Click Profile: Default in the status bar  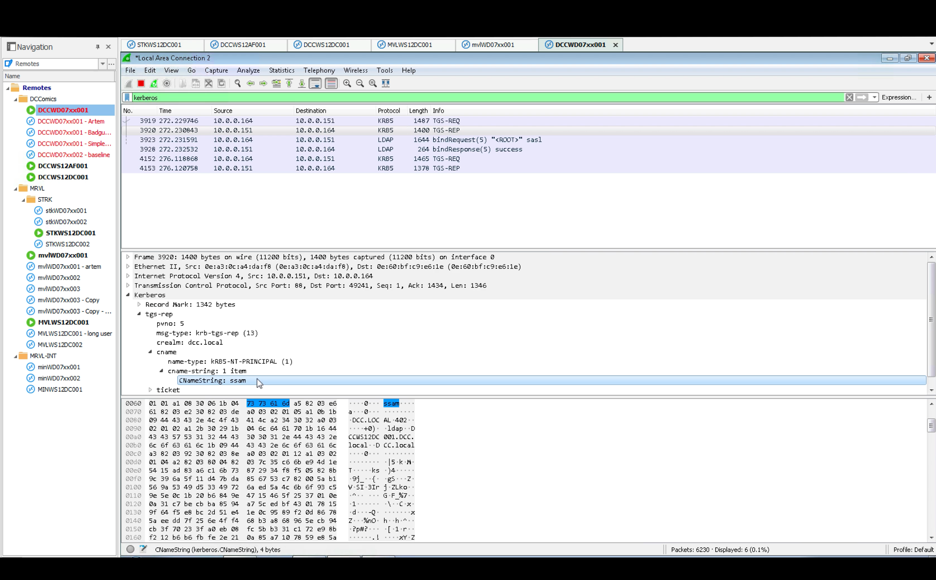point(913,550)
